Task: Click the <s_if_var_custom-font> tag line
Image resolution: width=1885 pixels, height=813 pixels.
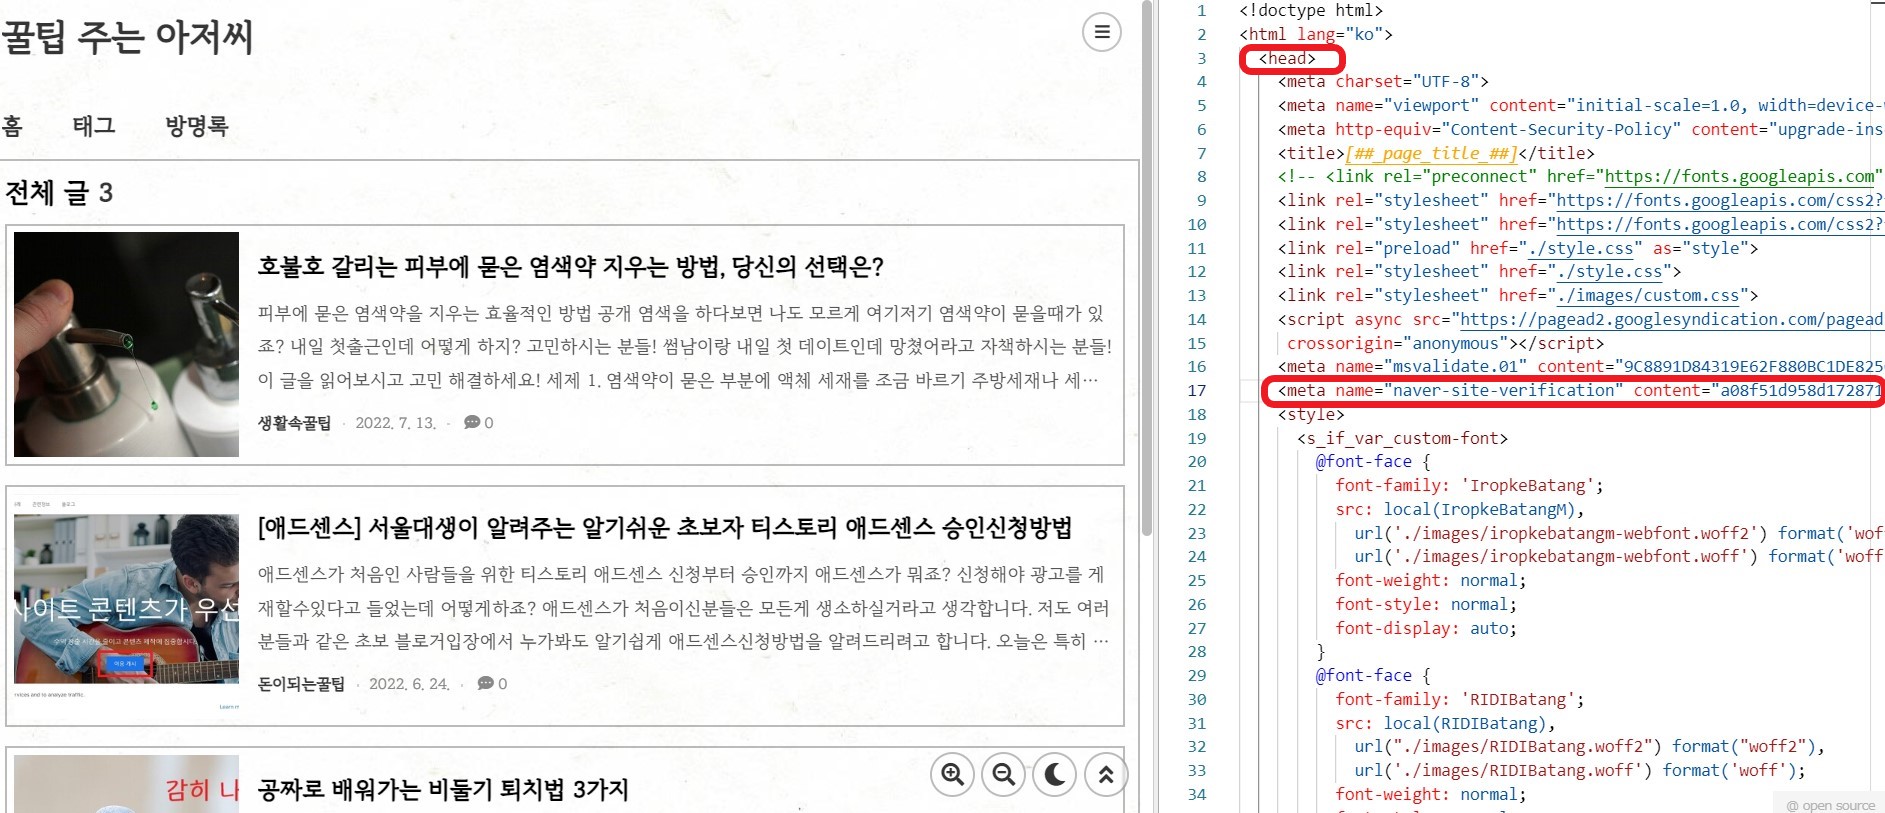Action: coord(1402,439)
